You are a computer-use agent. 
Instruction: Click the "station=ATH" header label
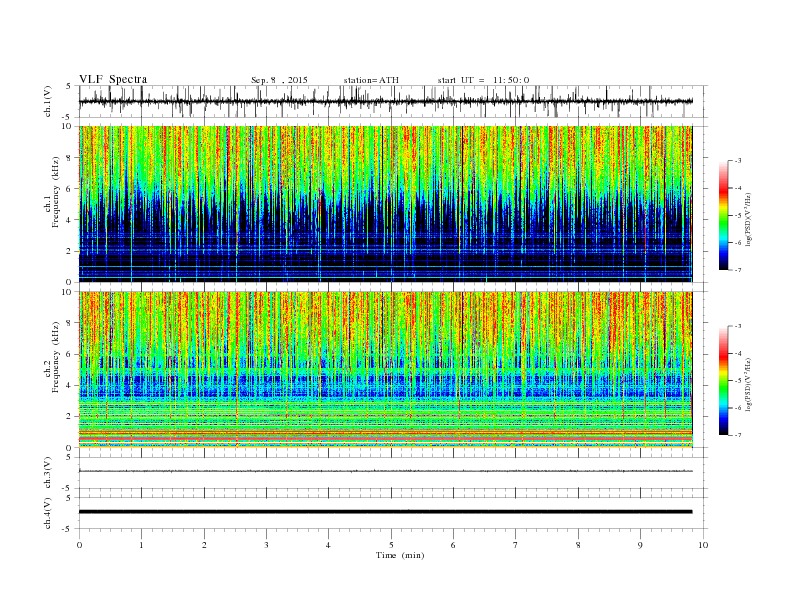click(x=371, y=80)
